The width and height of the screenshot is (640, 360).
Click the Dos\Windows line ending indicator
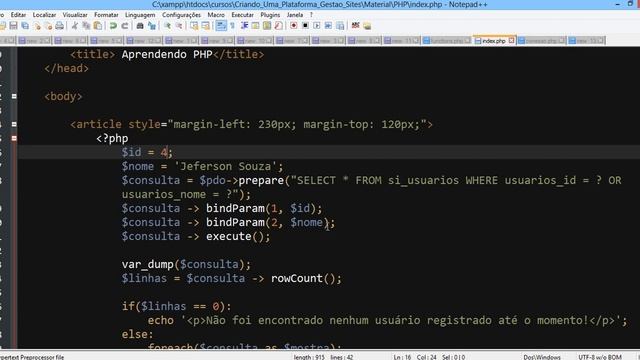[542, 357]
